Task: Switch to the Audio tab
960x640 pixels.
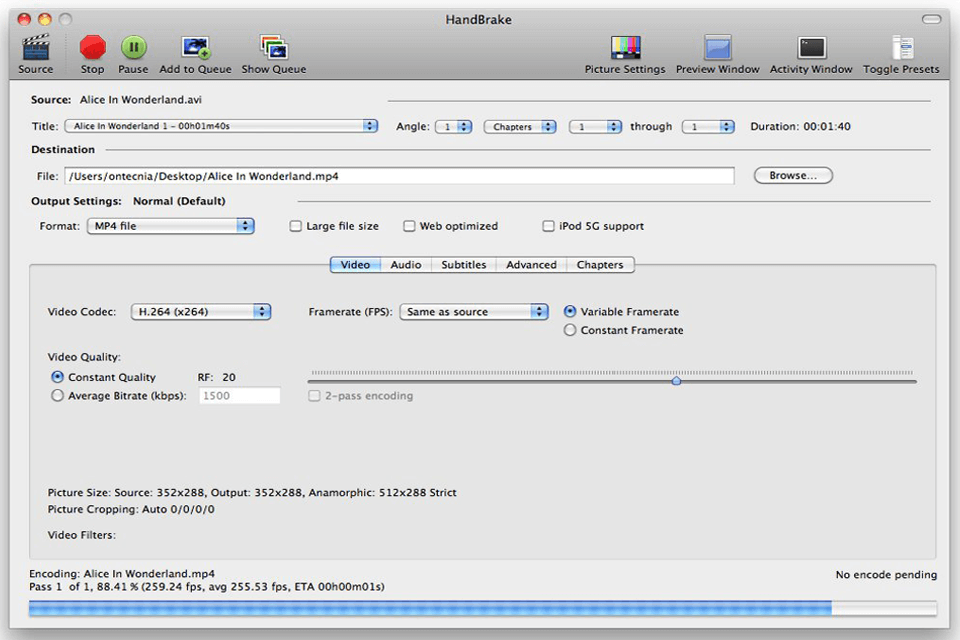Action: [405, 264]
